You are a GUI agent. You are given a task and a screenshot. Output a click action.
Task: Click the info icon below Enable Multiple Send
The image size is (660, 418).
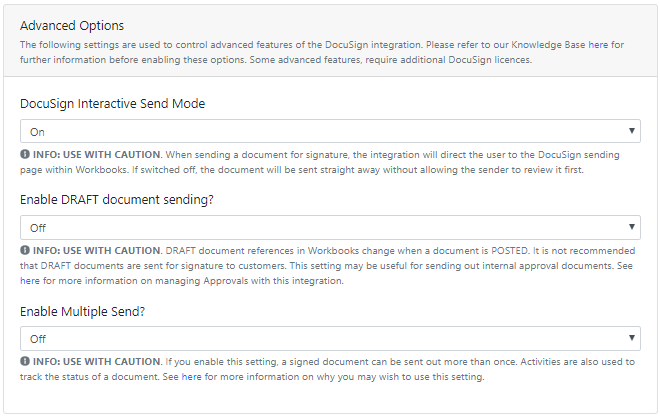click(25, 361)
